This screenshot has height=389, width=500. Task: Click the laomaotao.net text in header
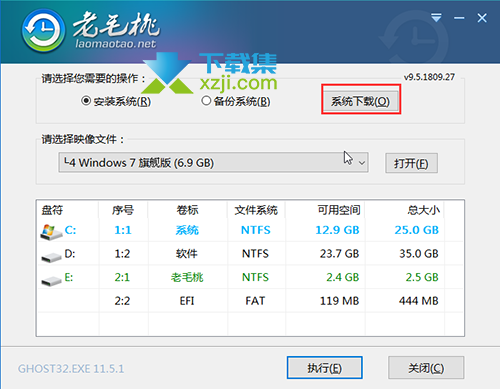(116, 44)
